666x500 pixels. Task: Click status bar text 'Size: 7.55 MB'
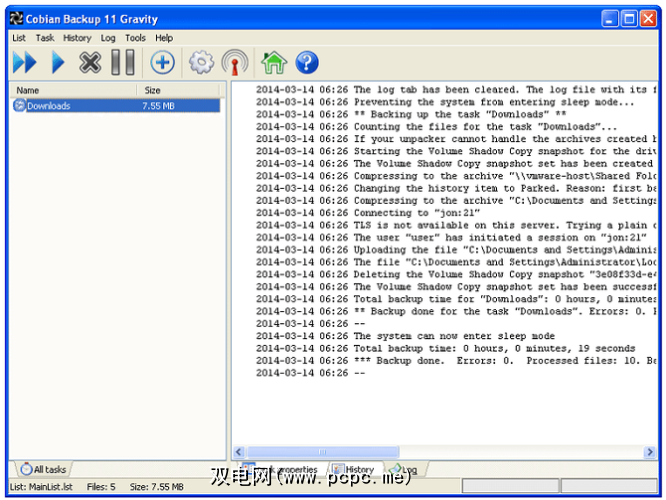157,487
